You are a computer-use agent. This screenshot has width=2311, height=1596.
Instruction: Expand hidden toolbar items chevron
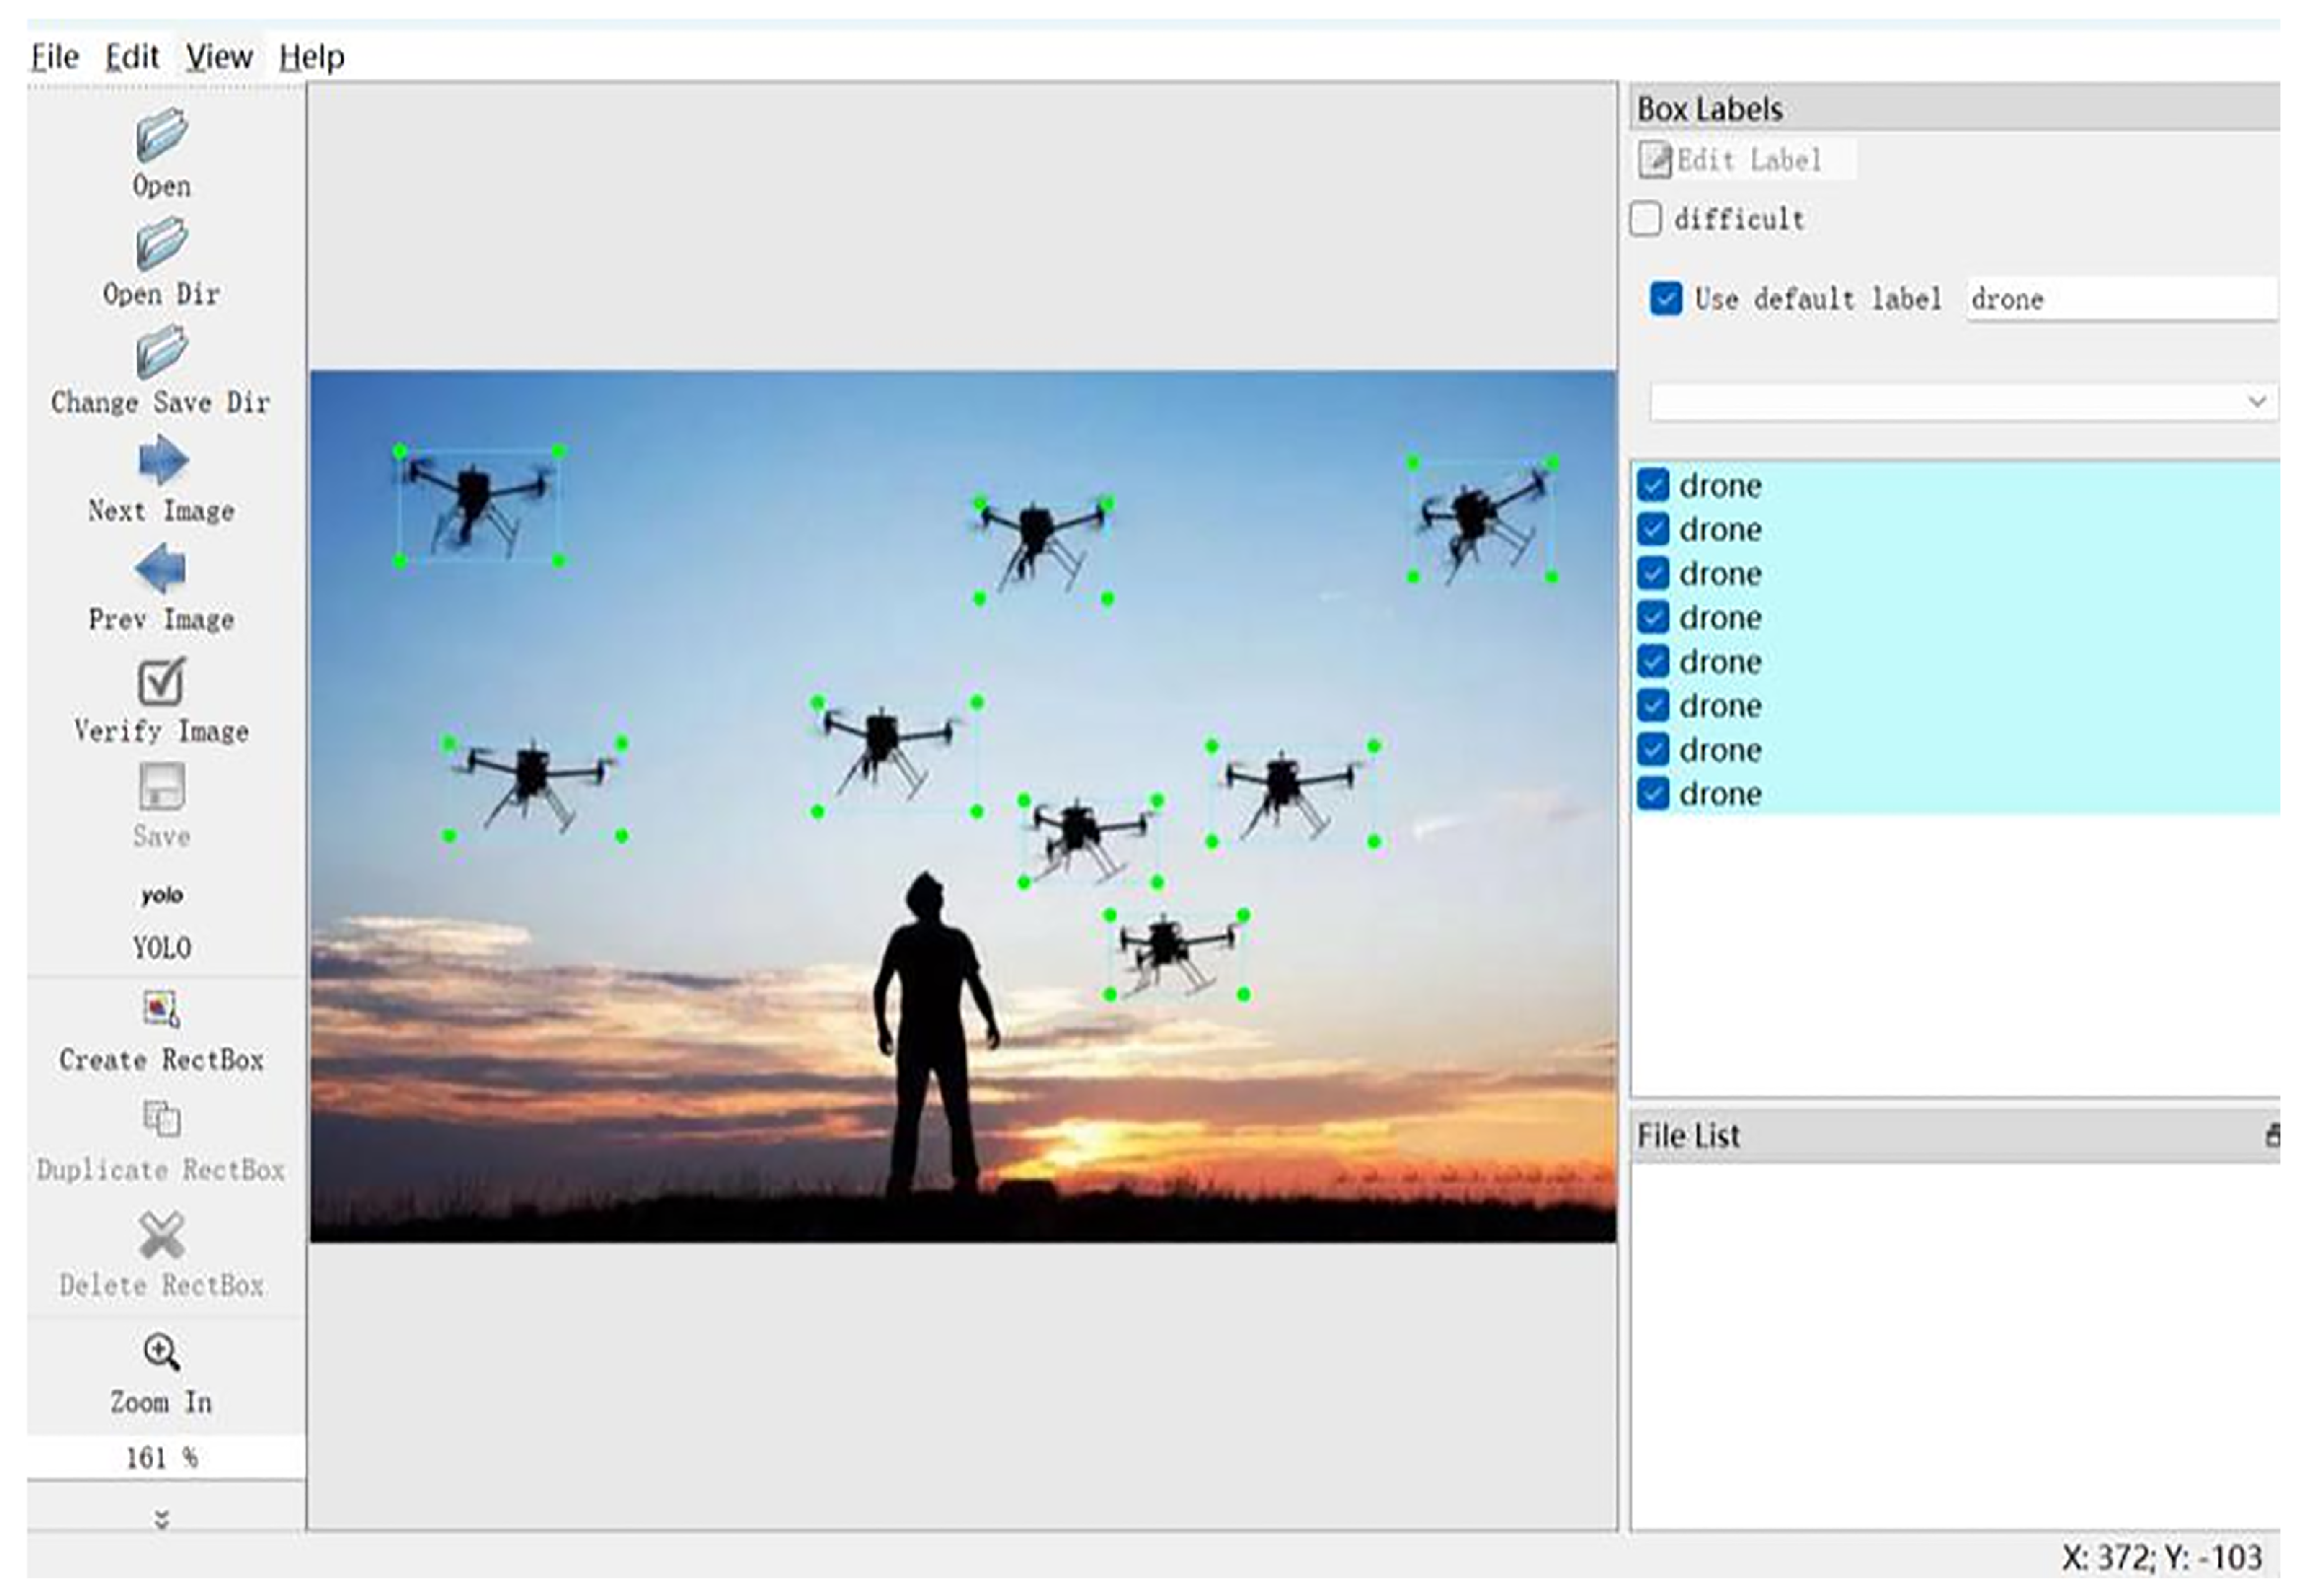161,1519
